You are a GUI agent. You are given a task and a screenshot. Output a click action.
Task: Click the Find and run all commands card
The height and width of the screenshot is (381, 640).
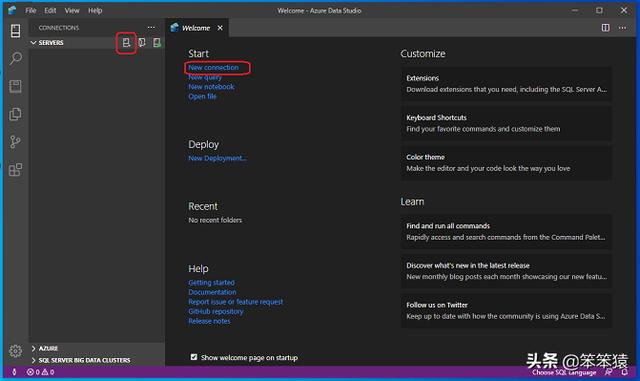[x=506, y=232]
